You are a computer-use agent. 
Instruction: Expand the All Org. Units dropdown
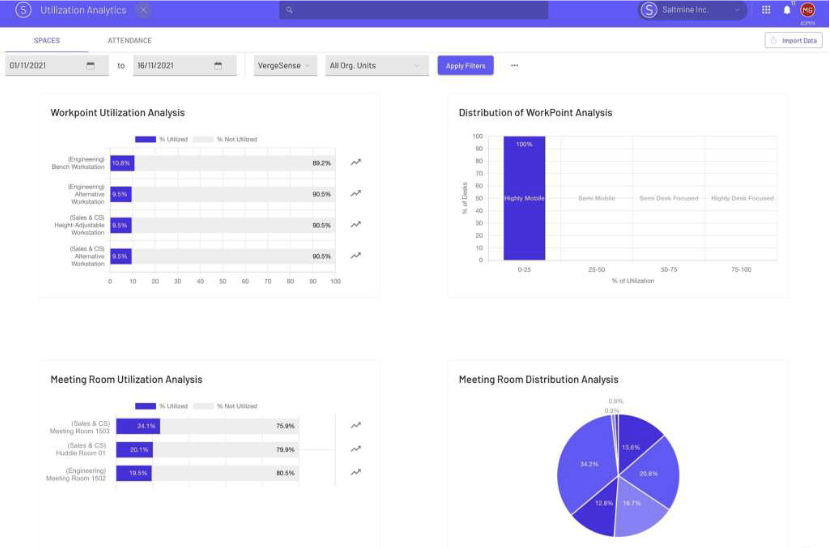tap(376, 66)
